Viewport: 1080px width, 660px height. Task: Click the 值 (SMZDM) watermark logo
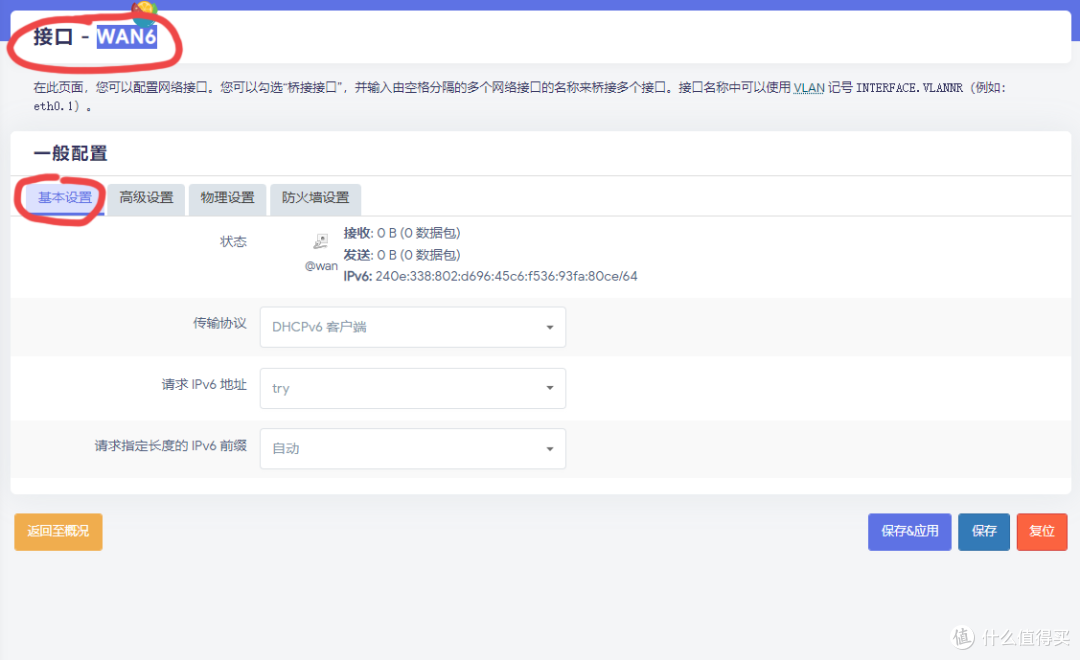pyautogui.click(x=962, y=637)
